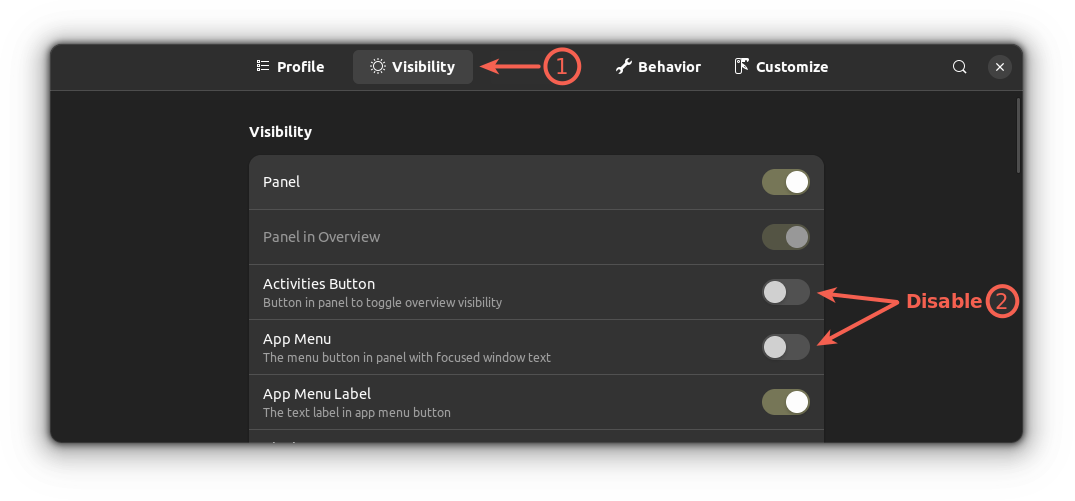Disable the App Menu Label switch
The image size is (1075, 501).
point(785,402)
